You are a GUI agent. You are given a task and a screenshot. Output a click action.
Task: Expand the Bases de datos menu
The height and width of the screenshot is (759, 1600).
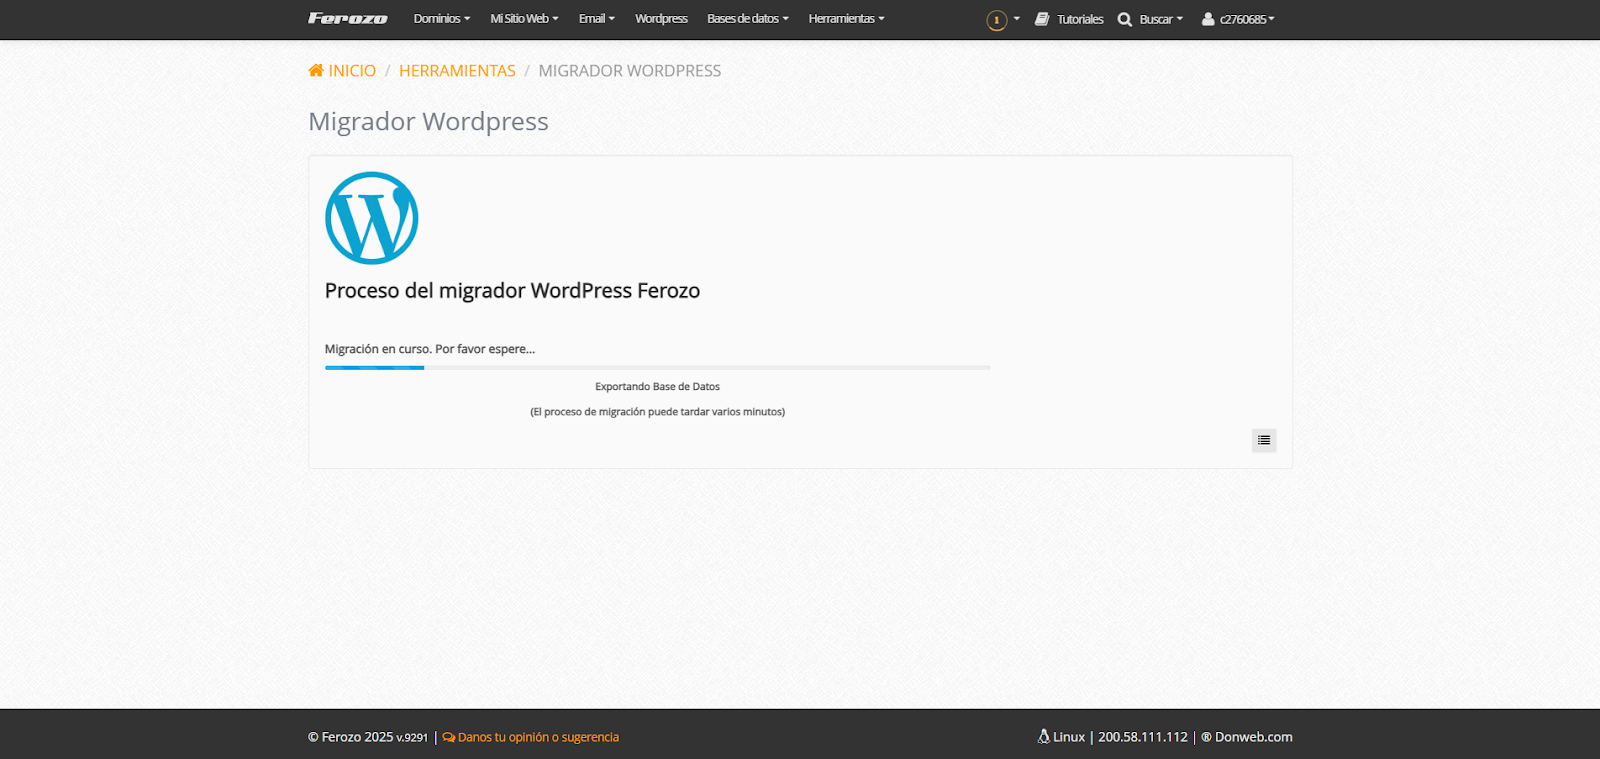747,19
